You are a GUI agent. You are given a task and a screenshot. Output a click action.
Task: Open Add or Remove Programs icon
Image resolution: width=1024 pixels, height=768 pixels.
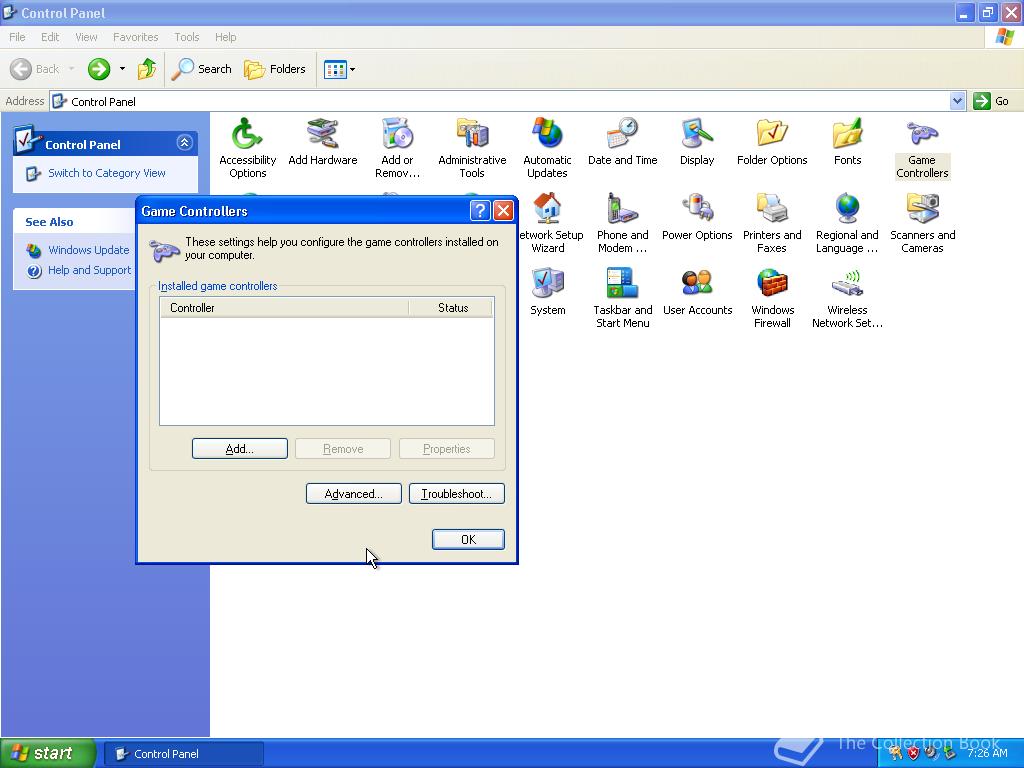397,148
